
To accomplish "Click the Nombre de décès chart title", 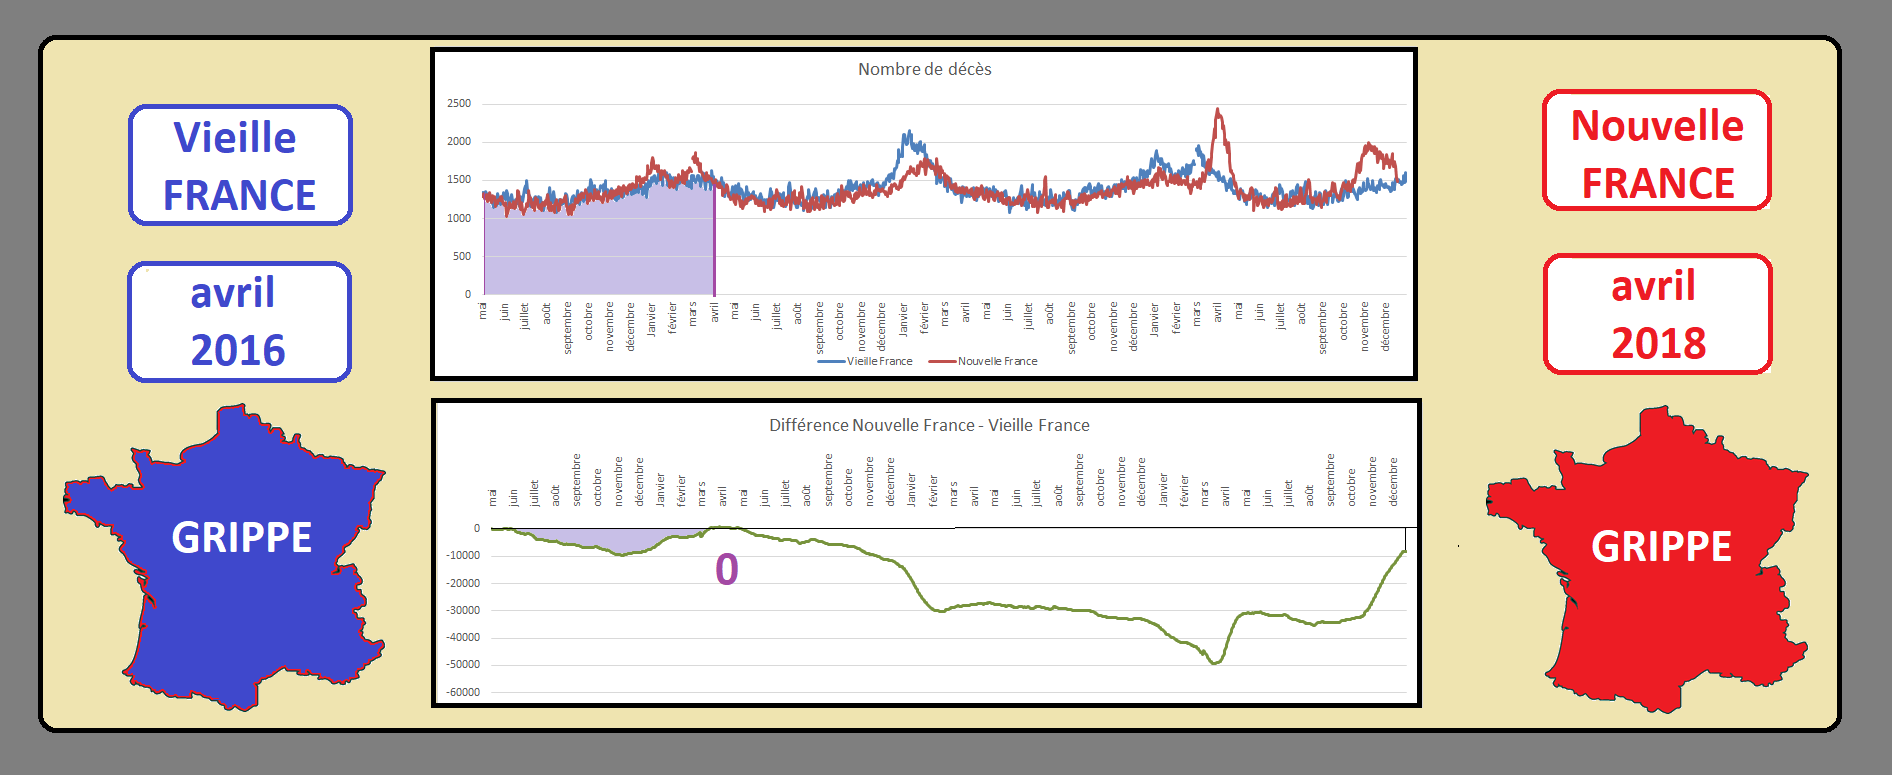I will click(x=924, y=69).
